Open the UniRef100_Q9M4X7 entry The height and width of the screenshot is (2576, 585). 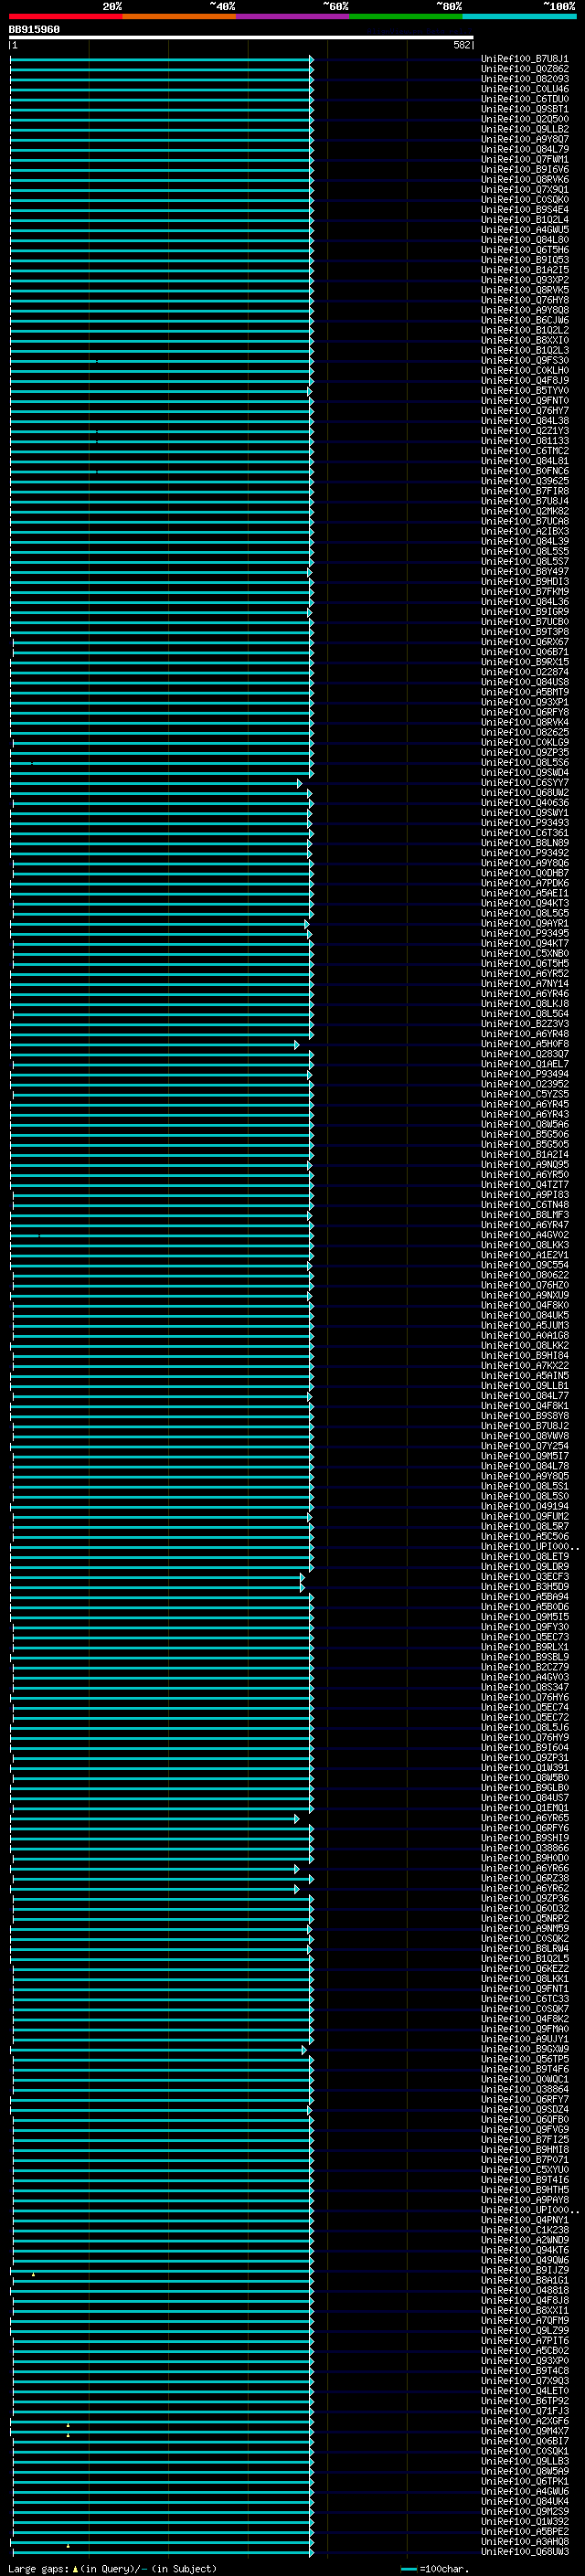coord(525,2431)
